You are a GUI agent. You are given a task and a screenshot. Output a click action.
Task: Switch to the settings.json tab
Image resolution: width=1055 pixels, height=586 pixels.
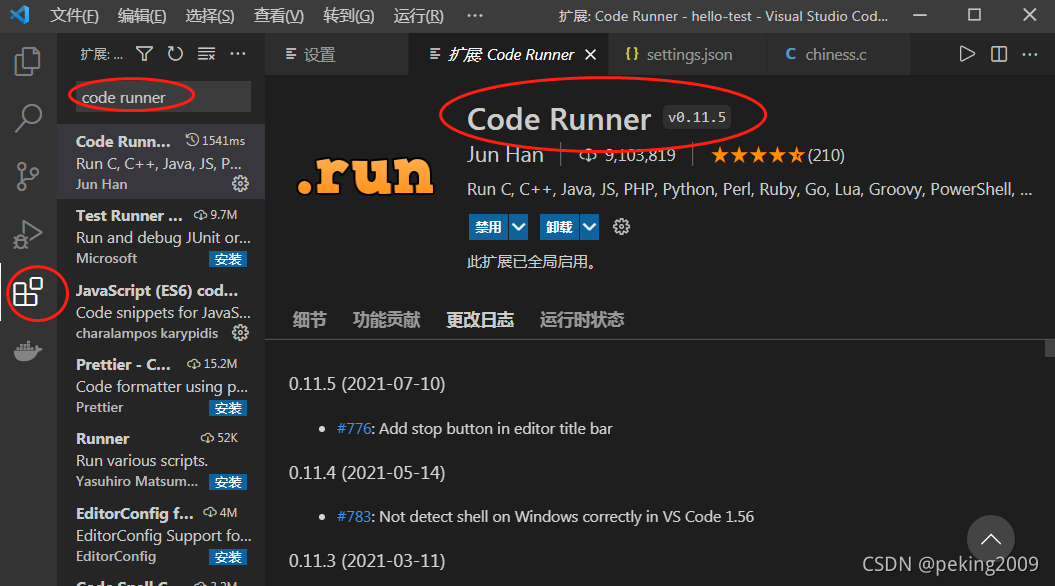click(x=688, y=54)
